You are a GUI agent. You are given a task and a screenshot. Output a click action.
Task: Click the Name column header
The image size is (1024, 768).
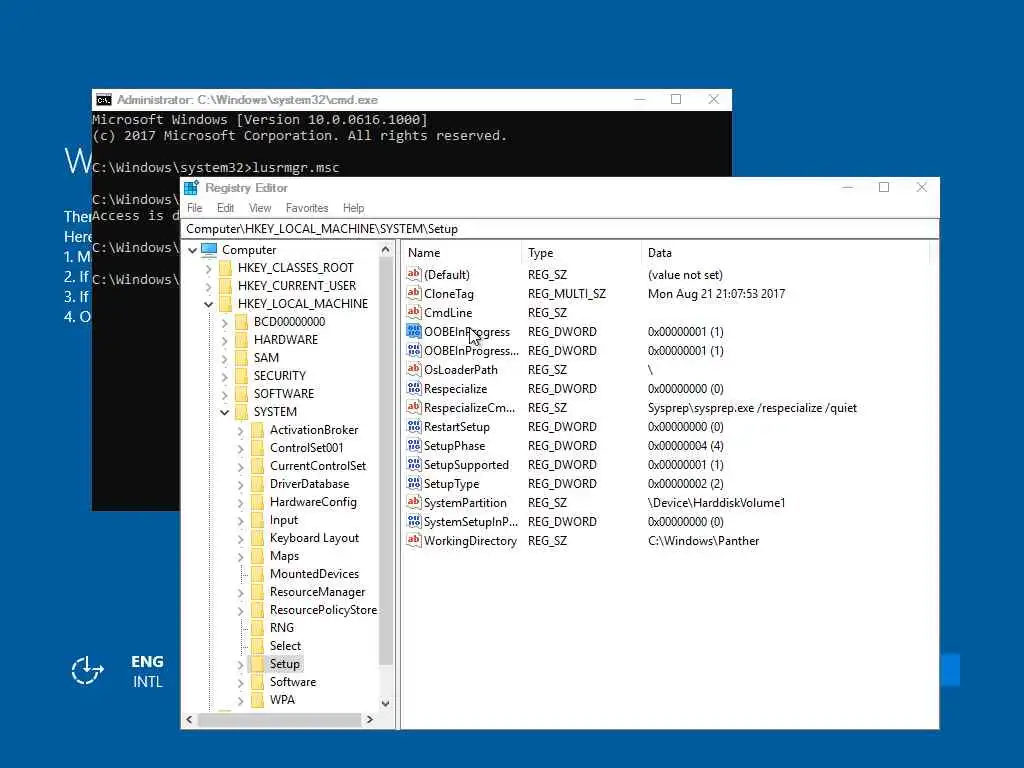462,253
